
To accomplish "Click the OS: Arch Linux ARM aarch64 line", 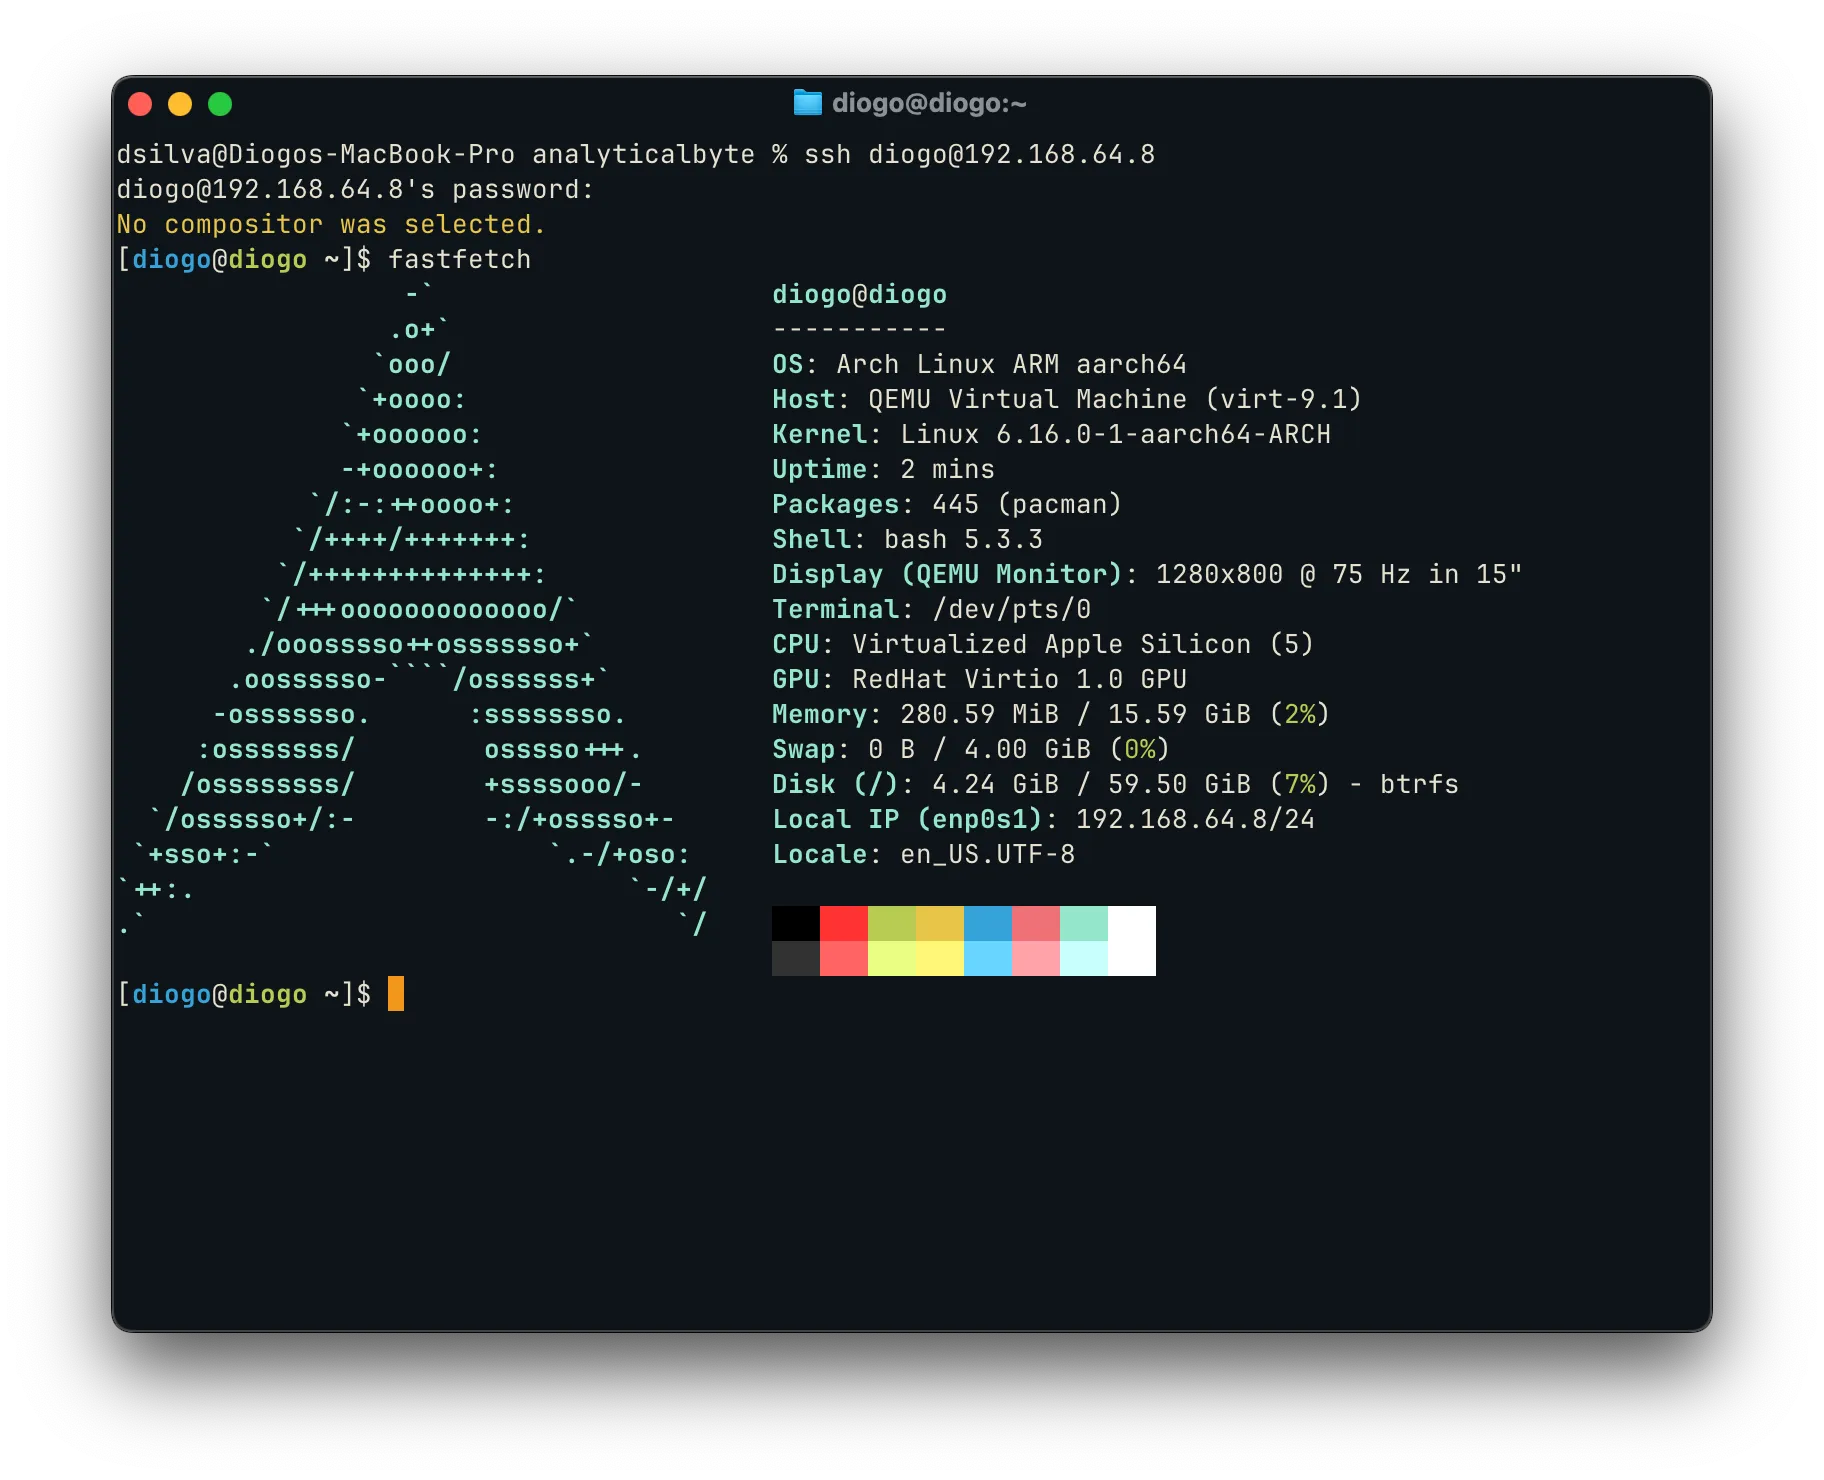I will [x=979, y=365].
